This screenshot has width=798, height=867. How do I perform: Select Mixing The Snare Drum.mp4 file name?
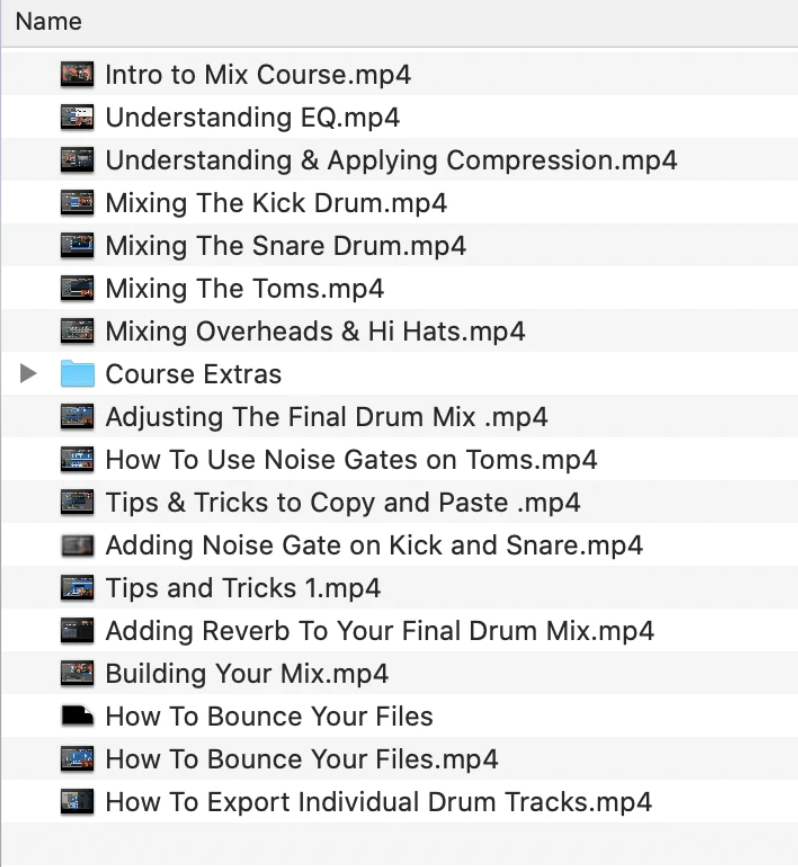[x=285, y=246]
